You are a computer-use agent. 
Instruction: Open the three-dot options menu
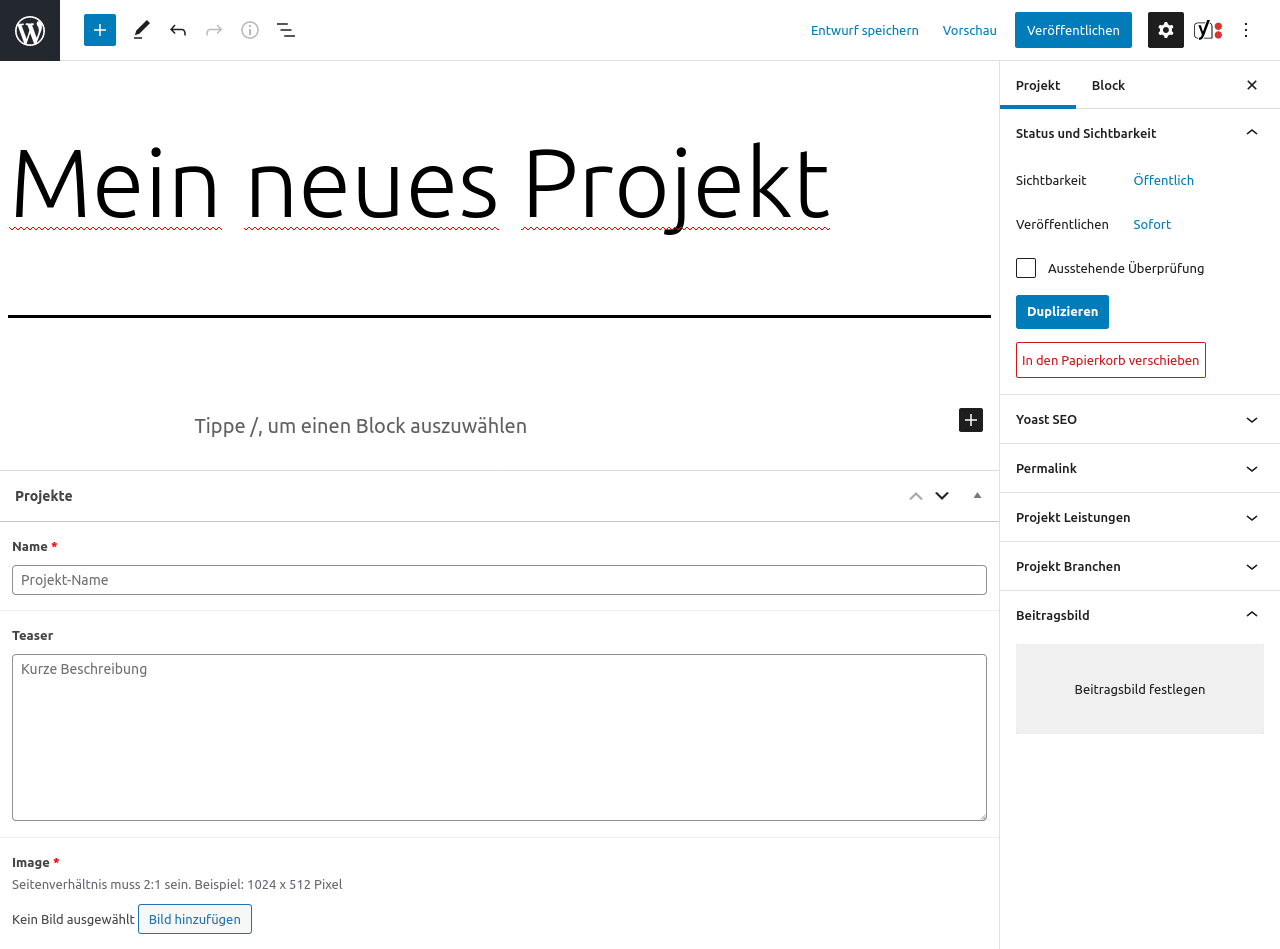pyautogui.click(x=1246, y=30)
